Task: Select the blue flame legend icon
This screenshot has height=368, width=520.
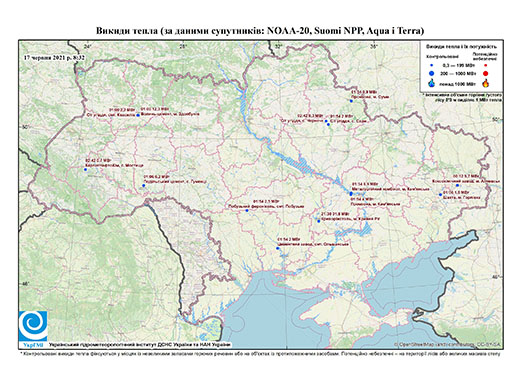Action: coord(431,83)
